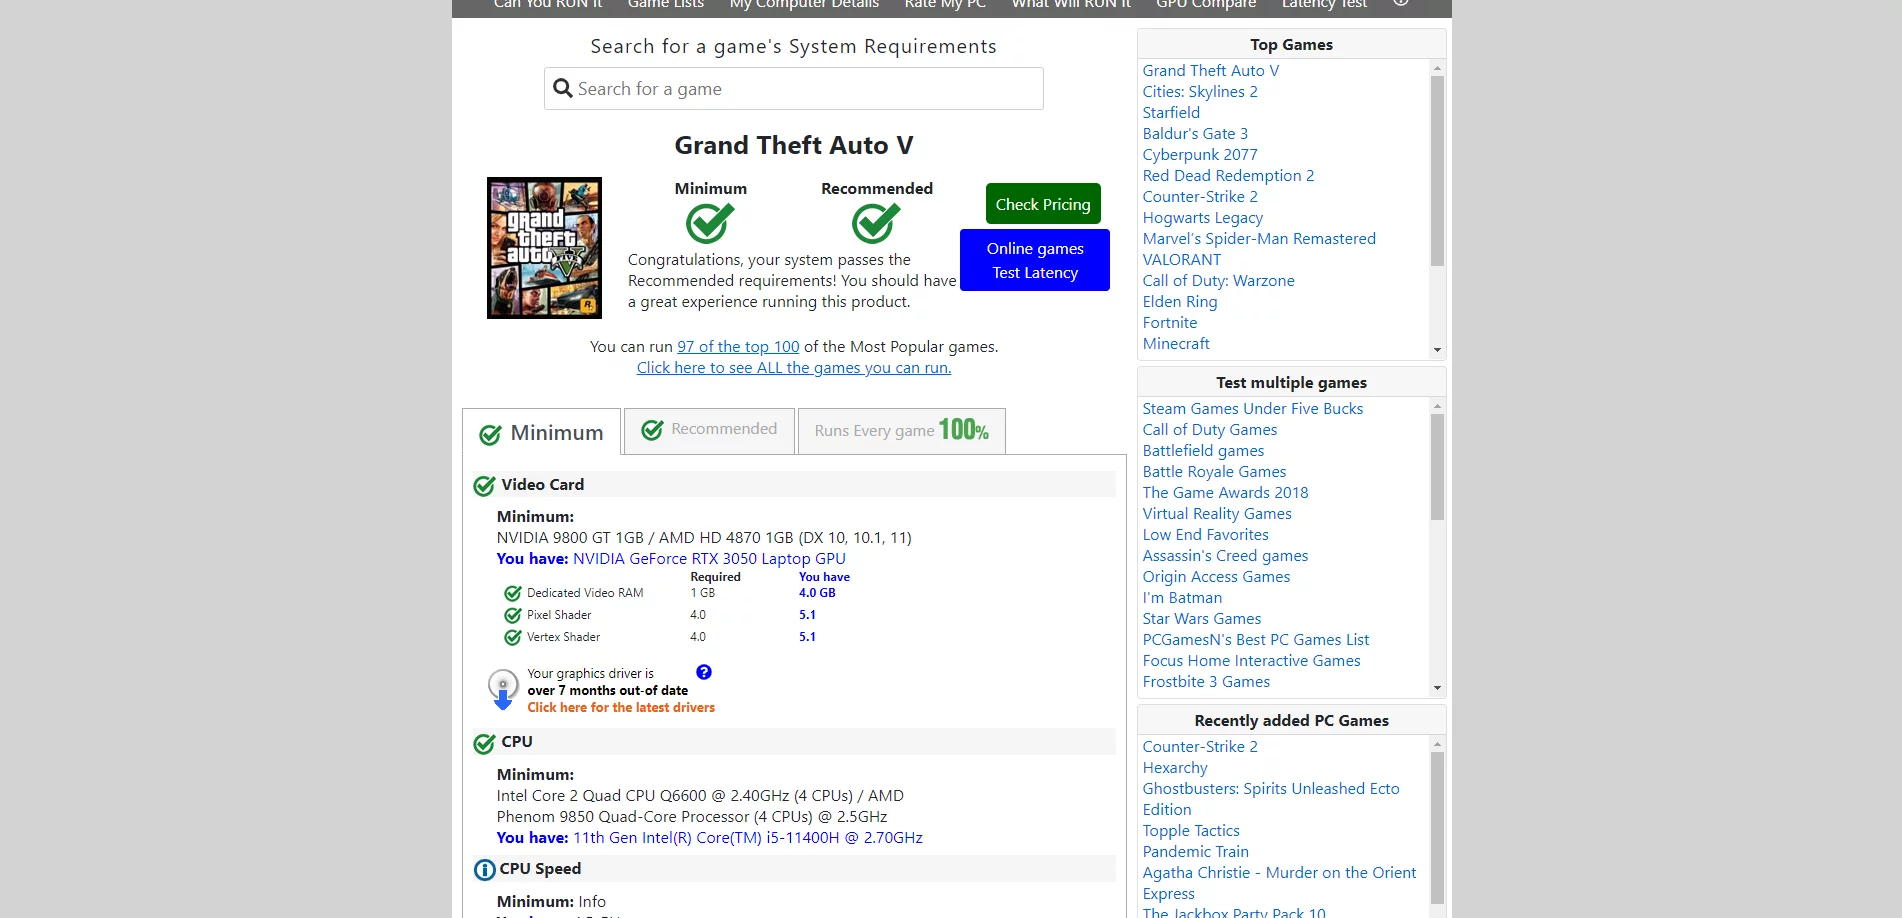Click the Minimum requirement green checkmark icon
Viewport: 1902px width, 918px height.
[x=710, y=223]
